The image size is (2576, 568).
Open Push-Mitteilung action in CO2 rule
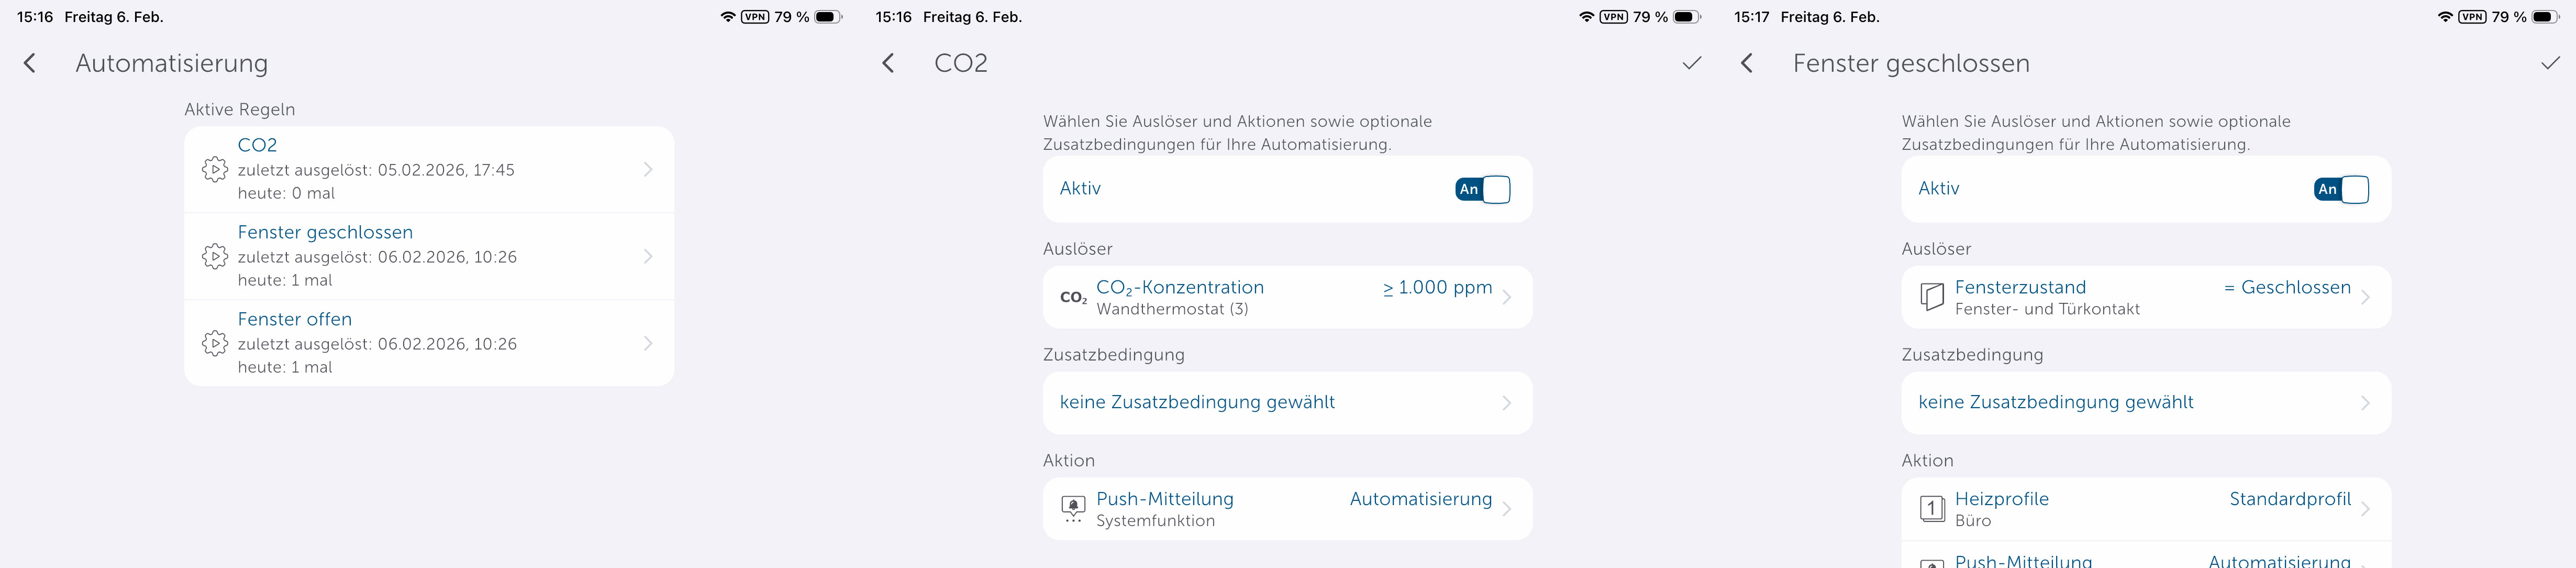[1286, 509]
